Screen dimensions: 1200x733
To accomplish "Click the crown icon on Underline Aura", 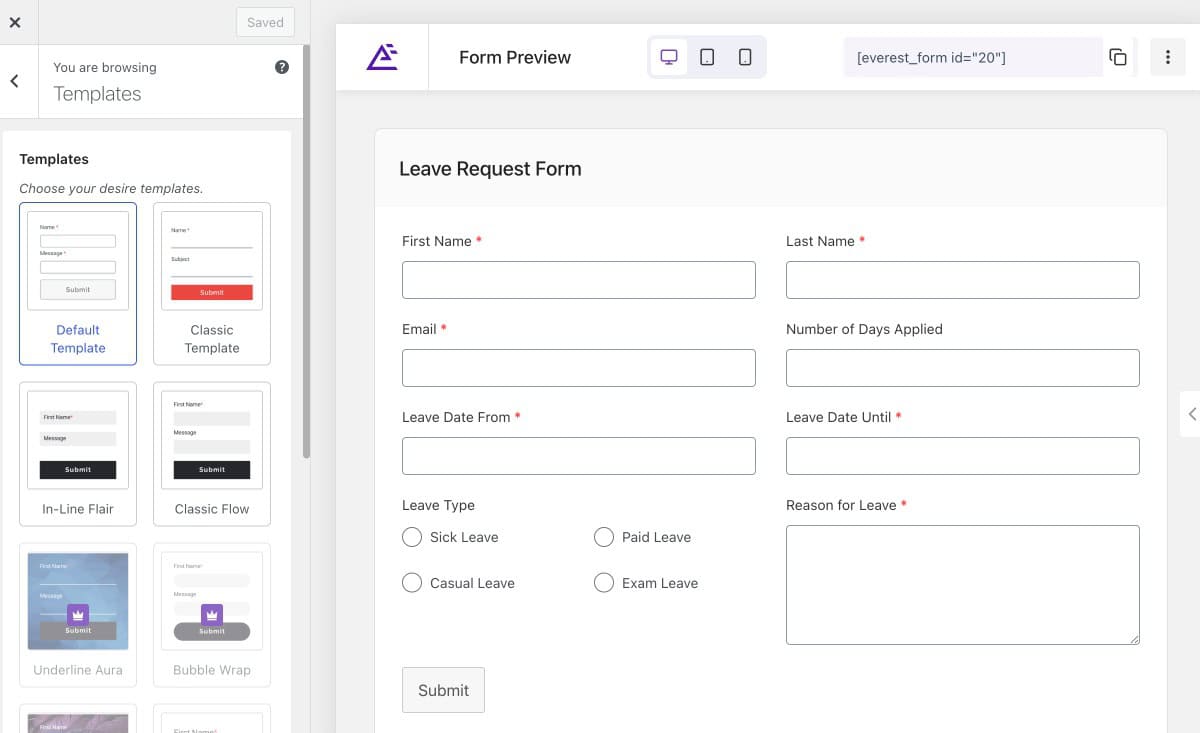I will [x=78, y=615].
